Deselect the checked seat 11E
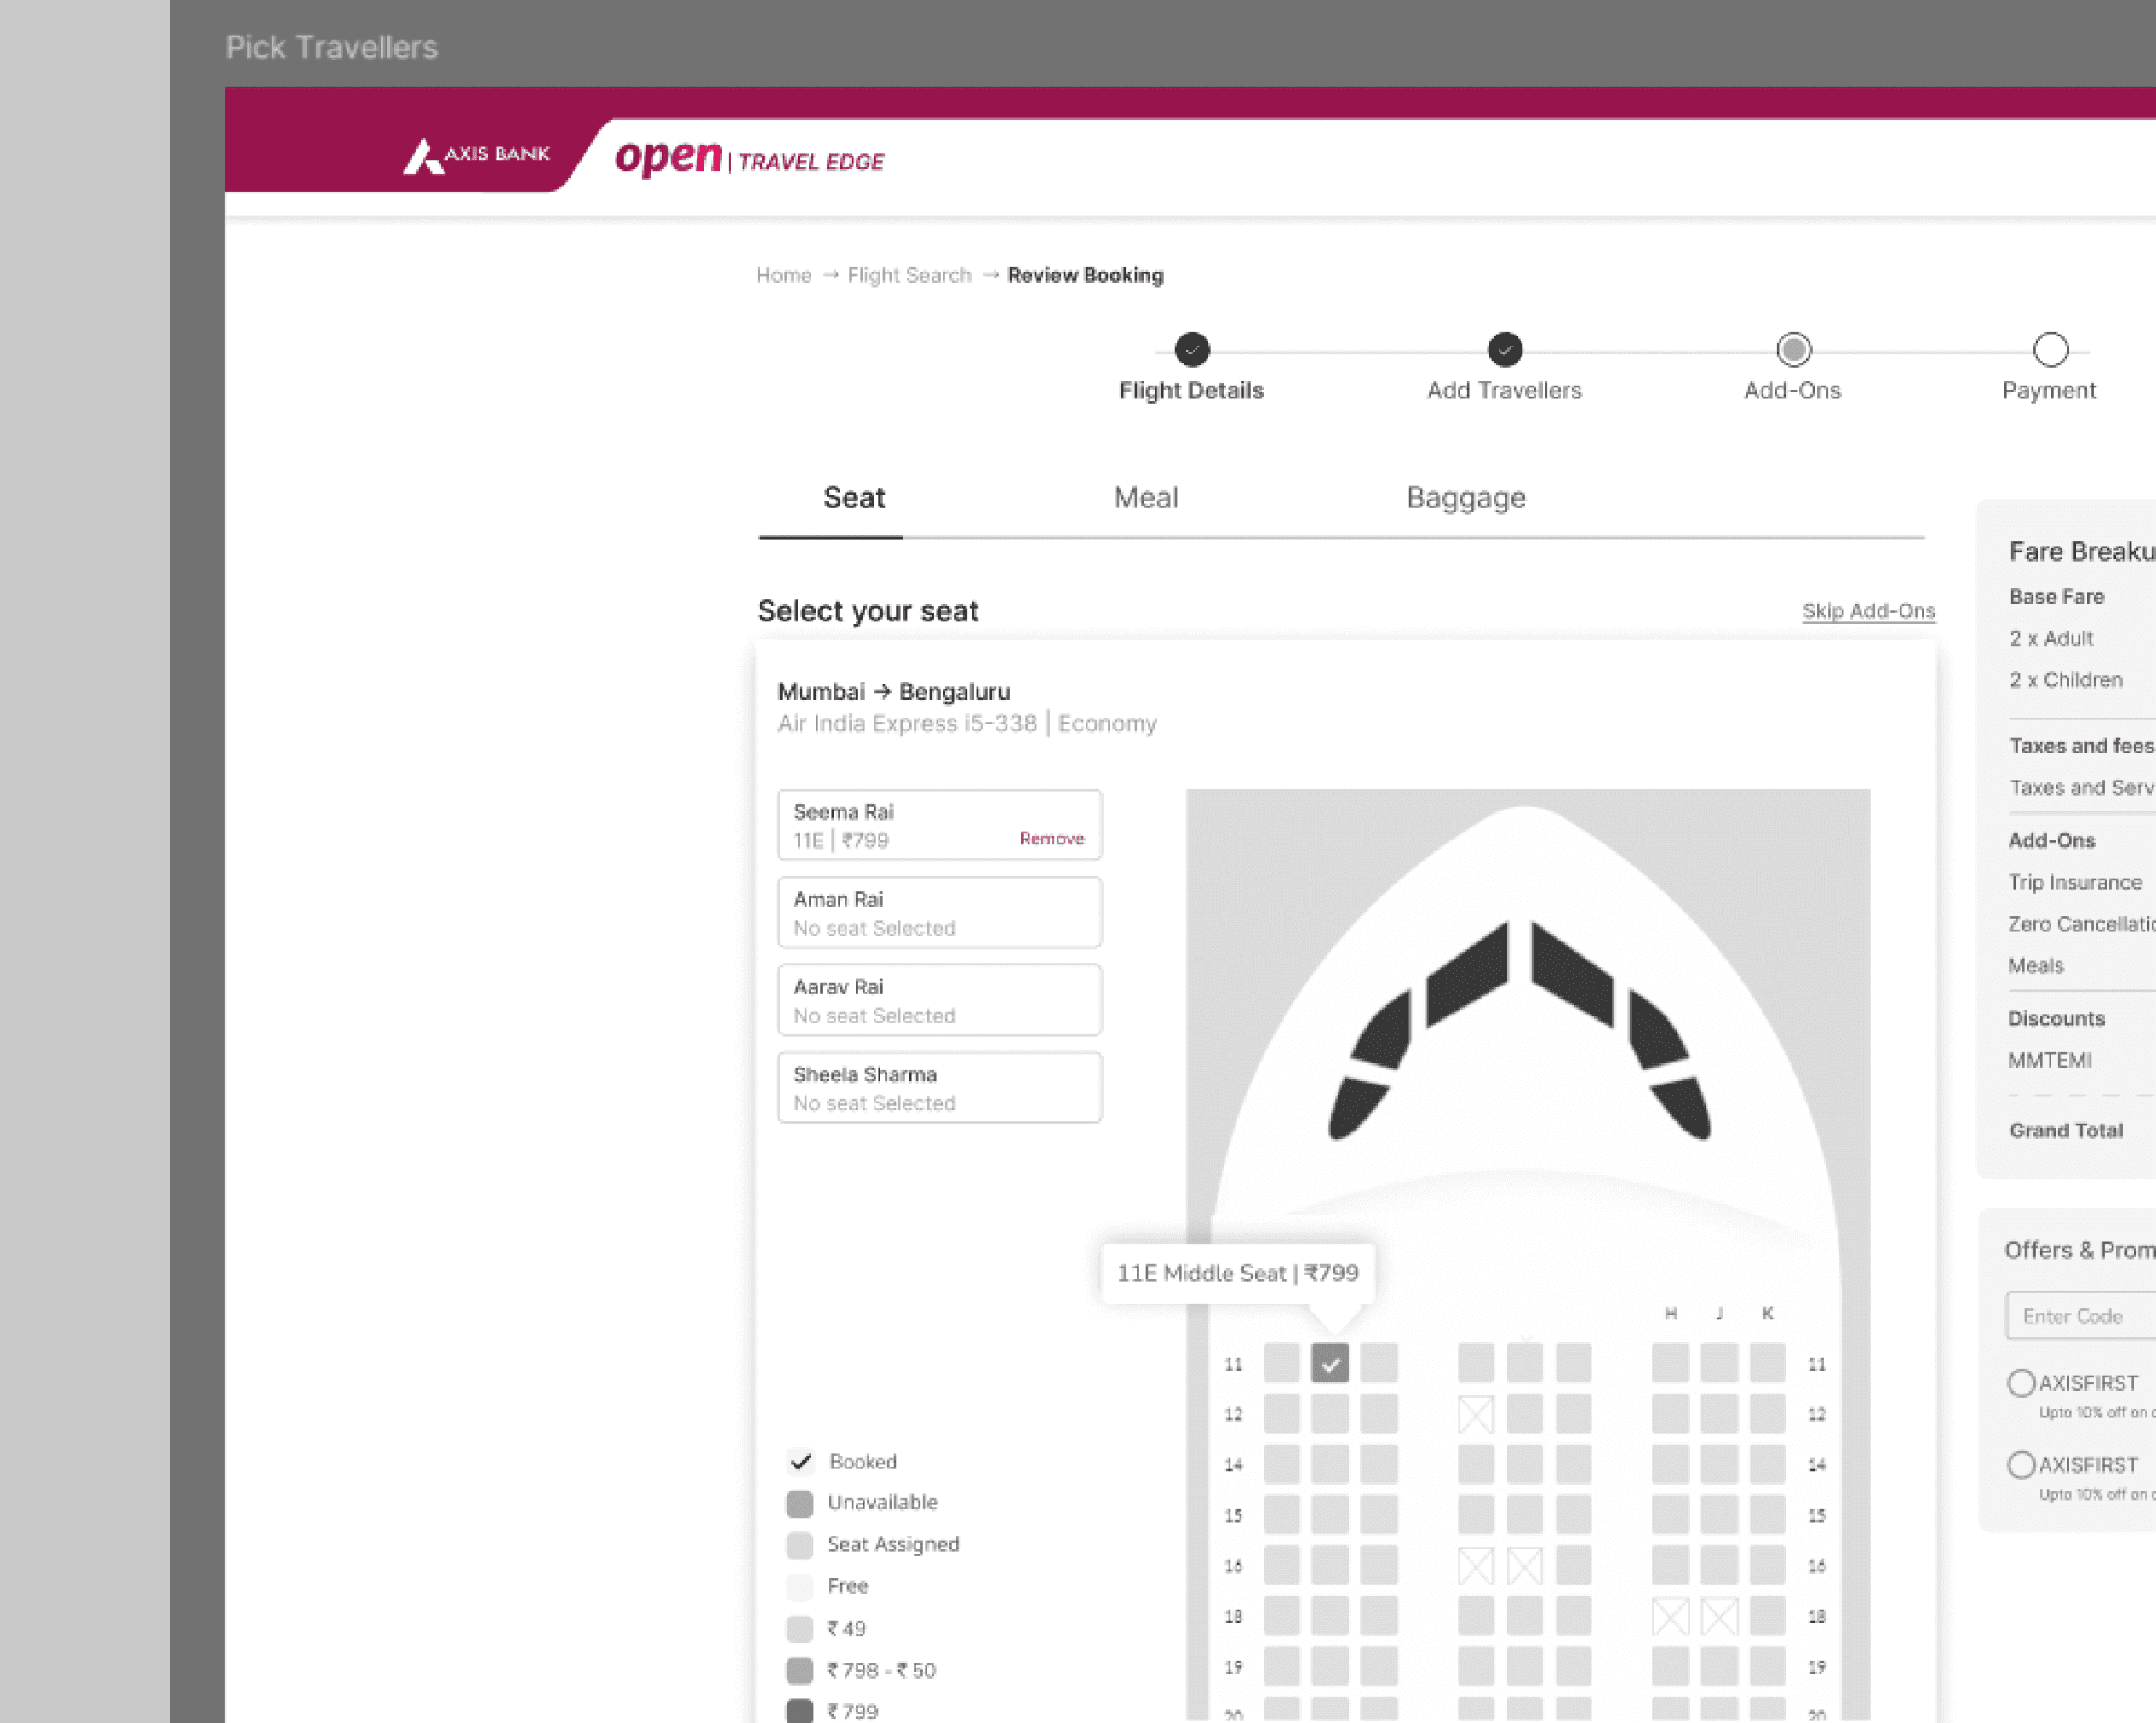The image size is (2156, 1723). [1329, 1363]
